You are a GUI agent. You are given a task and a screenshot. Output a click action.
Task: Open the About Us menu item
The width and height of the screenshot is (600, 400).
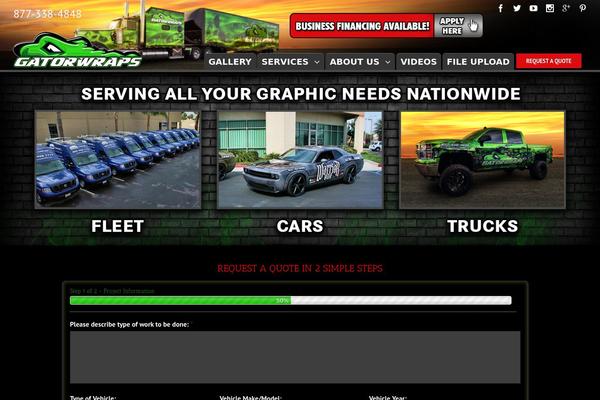click(354, 62)
